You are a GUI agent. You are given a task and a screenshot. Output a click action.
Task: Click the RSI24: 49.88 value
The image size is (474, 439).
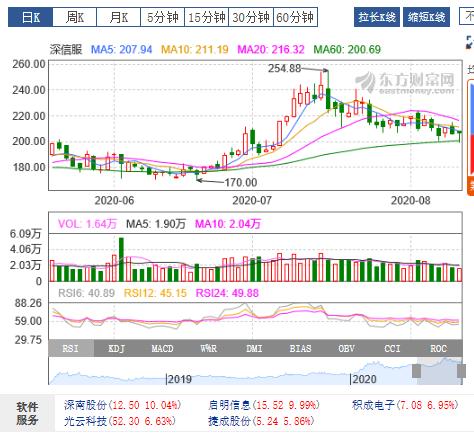227,293
